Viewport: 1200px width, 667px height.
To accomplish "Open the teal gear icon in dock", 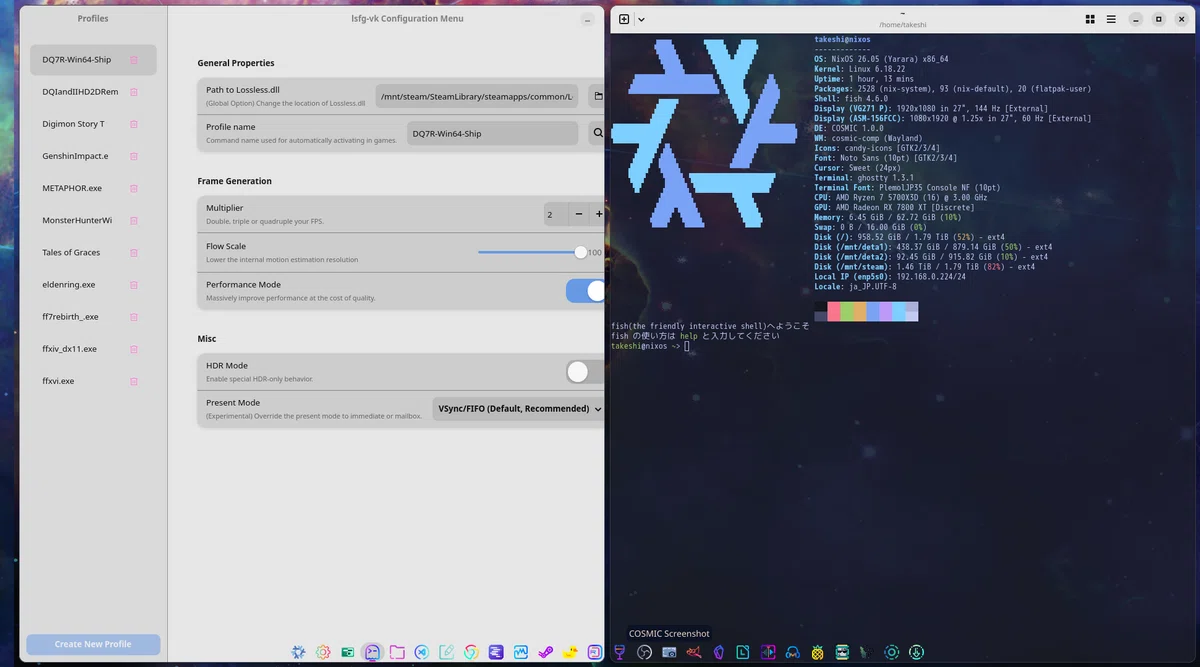I will pyautogui.click(x=891, y=652).
